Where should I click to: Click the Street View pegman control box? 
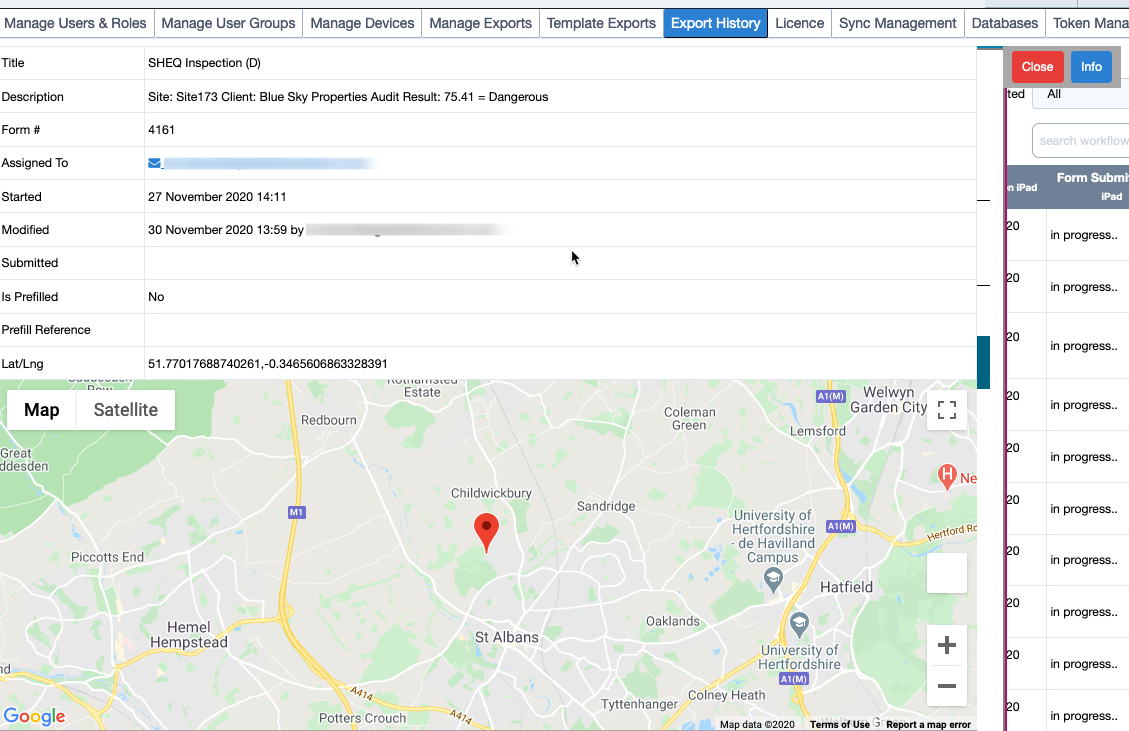pyautogui.click(x=947, y=573)
